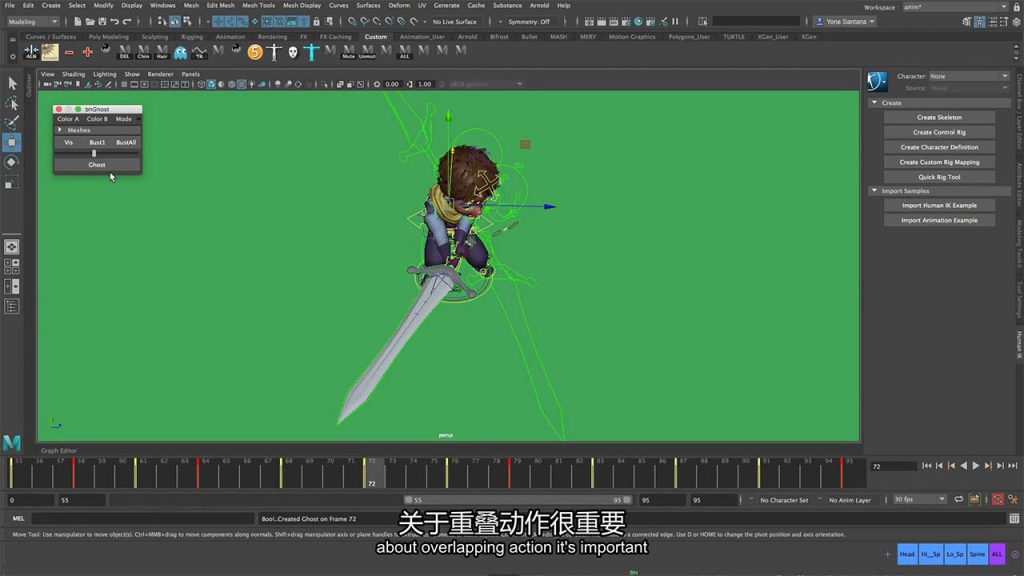Toggle the Hi_Sp selection set button
Image resolution: width=1024 pixels, height=576 pixels.
click(x=930, y=554)
